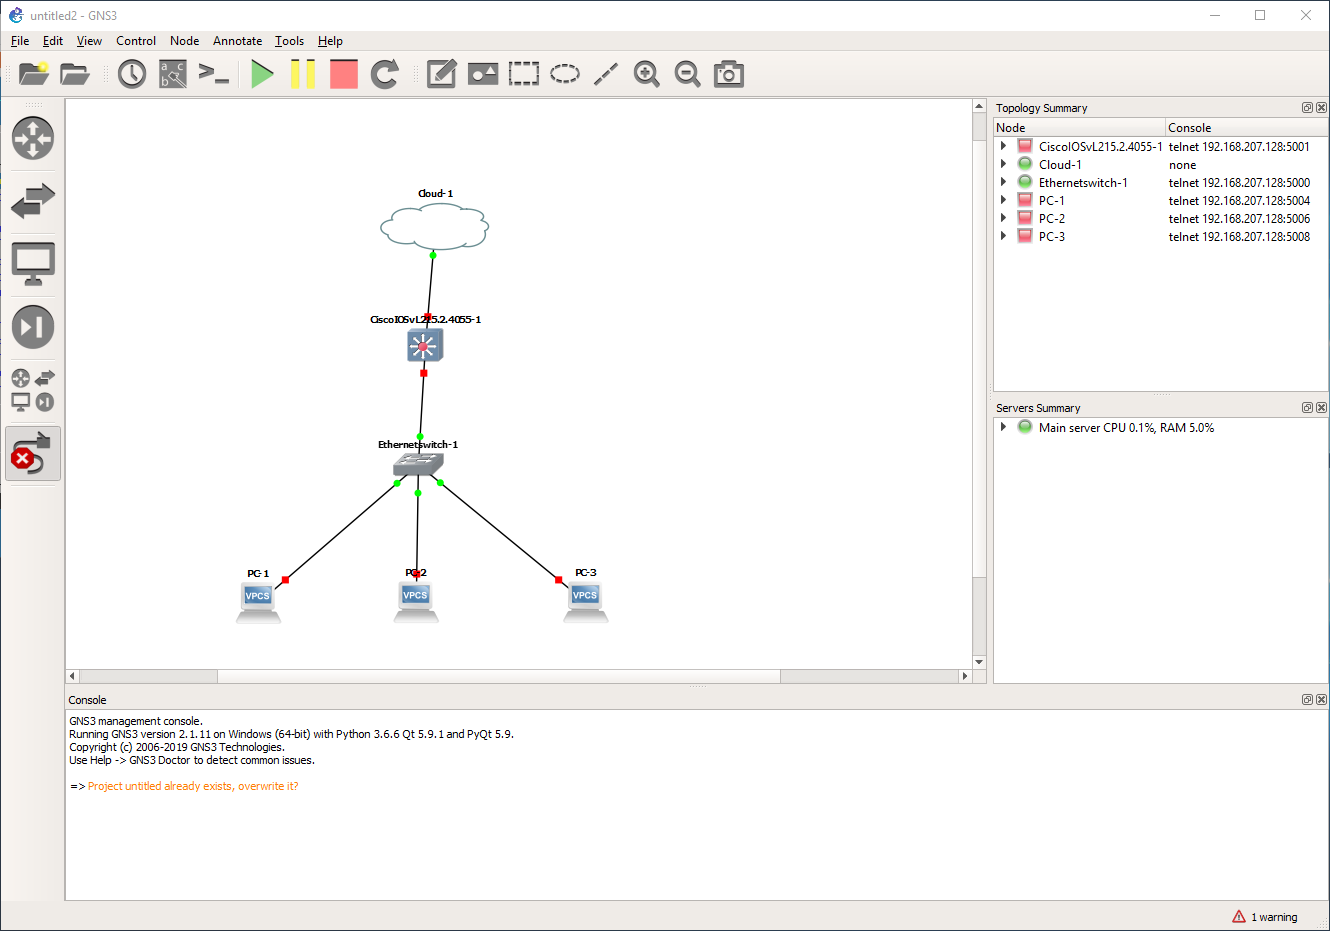Open the Help menu

click(330, 41)
